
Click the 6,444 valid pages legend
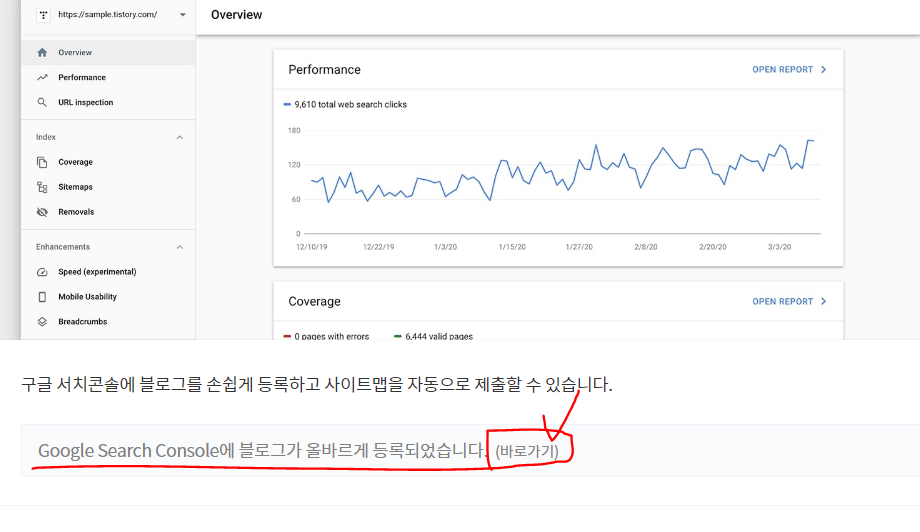(x=433, y=336)
